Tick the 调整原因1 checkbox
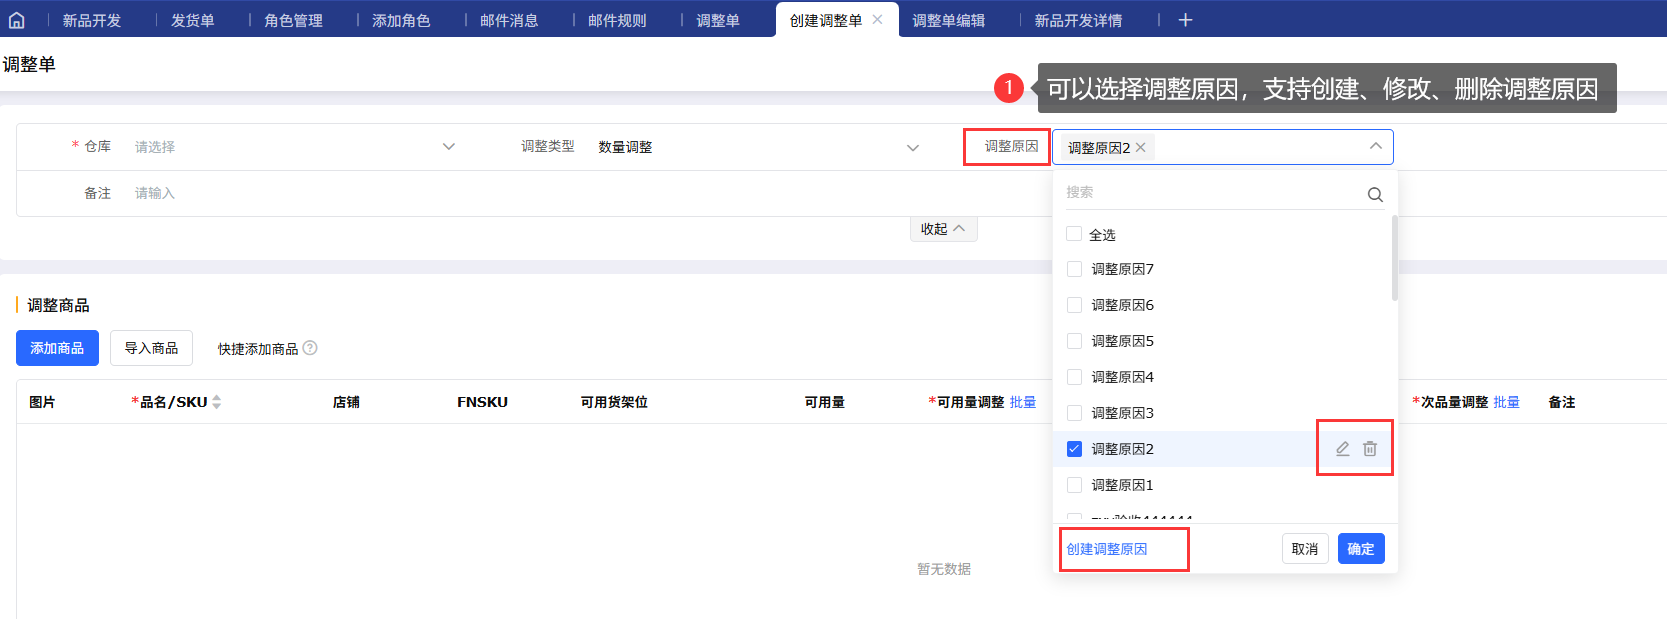Image resolution: width=1667 pixels, height=619 pixels. click(x=1074, y=485)
